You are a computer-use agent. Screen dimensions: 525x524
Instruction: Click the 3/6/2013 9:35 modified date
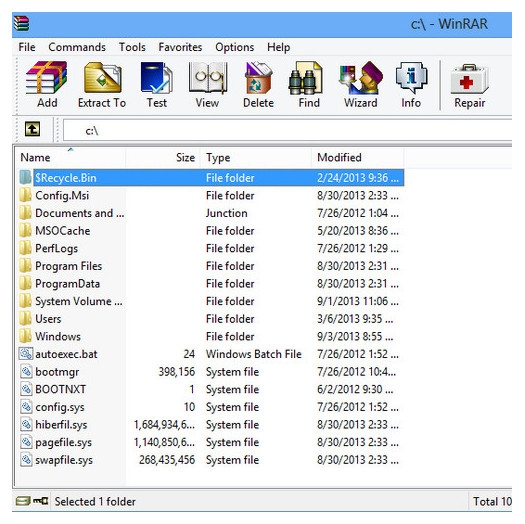(355, 319)
